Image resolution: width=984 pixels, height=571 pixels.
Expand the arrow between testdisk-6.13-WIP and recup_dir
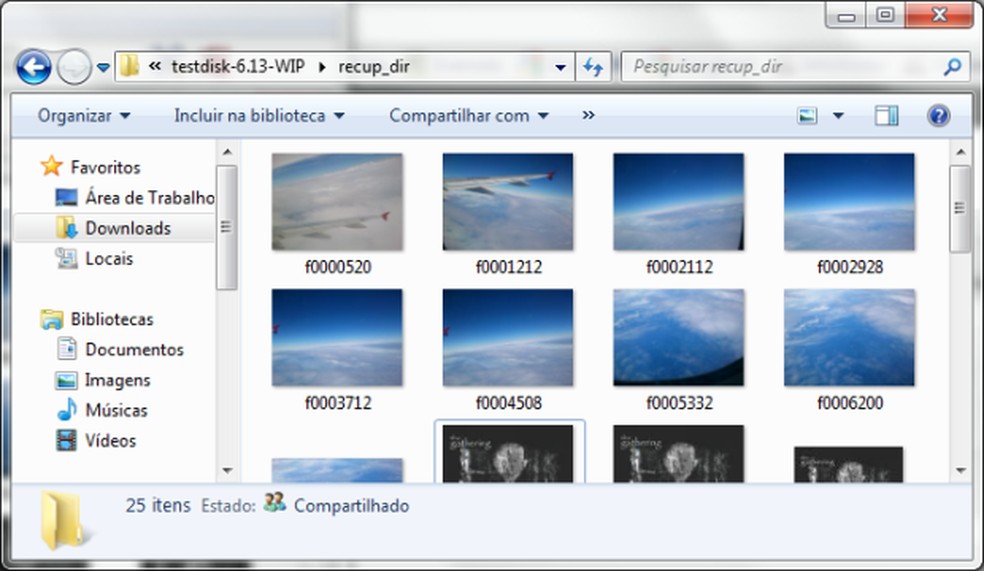(x=322, y=67)
